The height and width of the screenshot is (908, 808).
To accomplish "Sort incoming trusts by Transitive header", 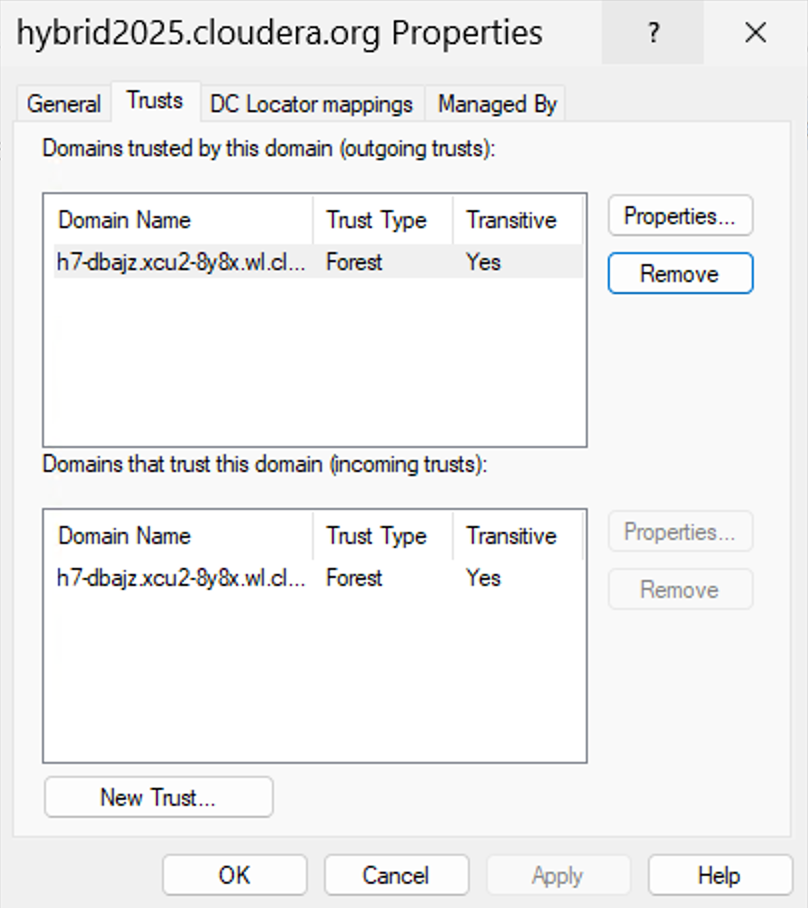I will click(x=517, y=536).
